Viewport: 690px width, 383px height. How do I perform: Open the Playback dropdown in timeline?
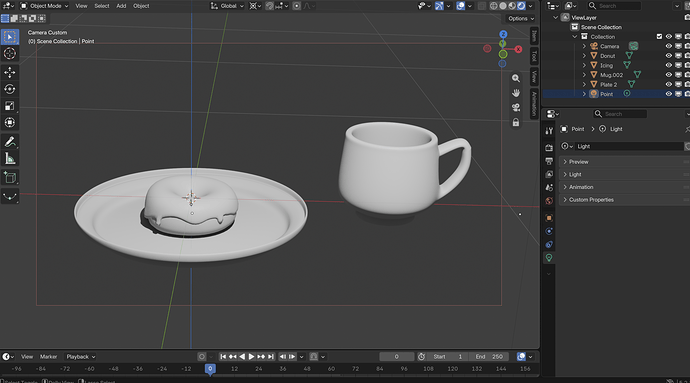(81, 357)
